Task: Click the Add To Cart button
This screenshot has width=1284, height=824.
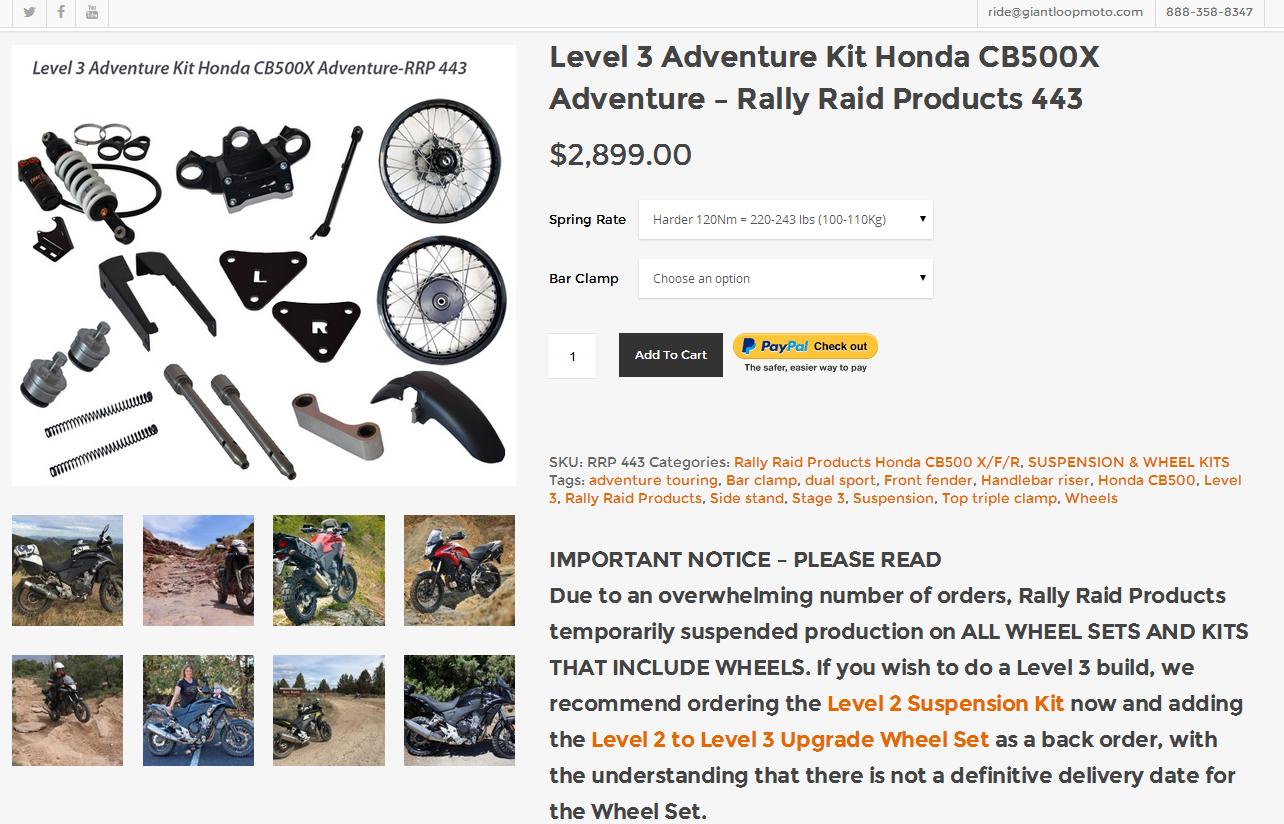Action: point(670,355)
